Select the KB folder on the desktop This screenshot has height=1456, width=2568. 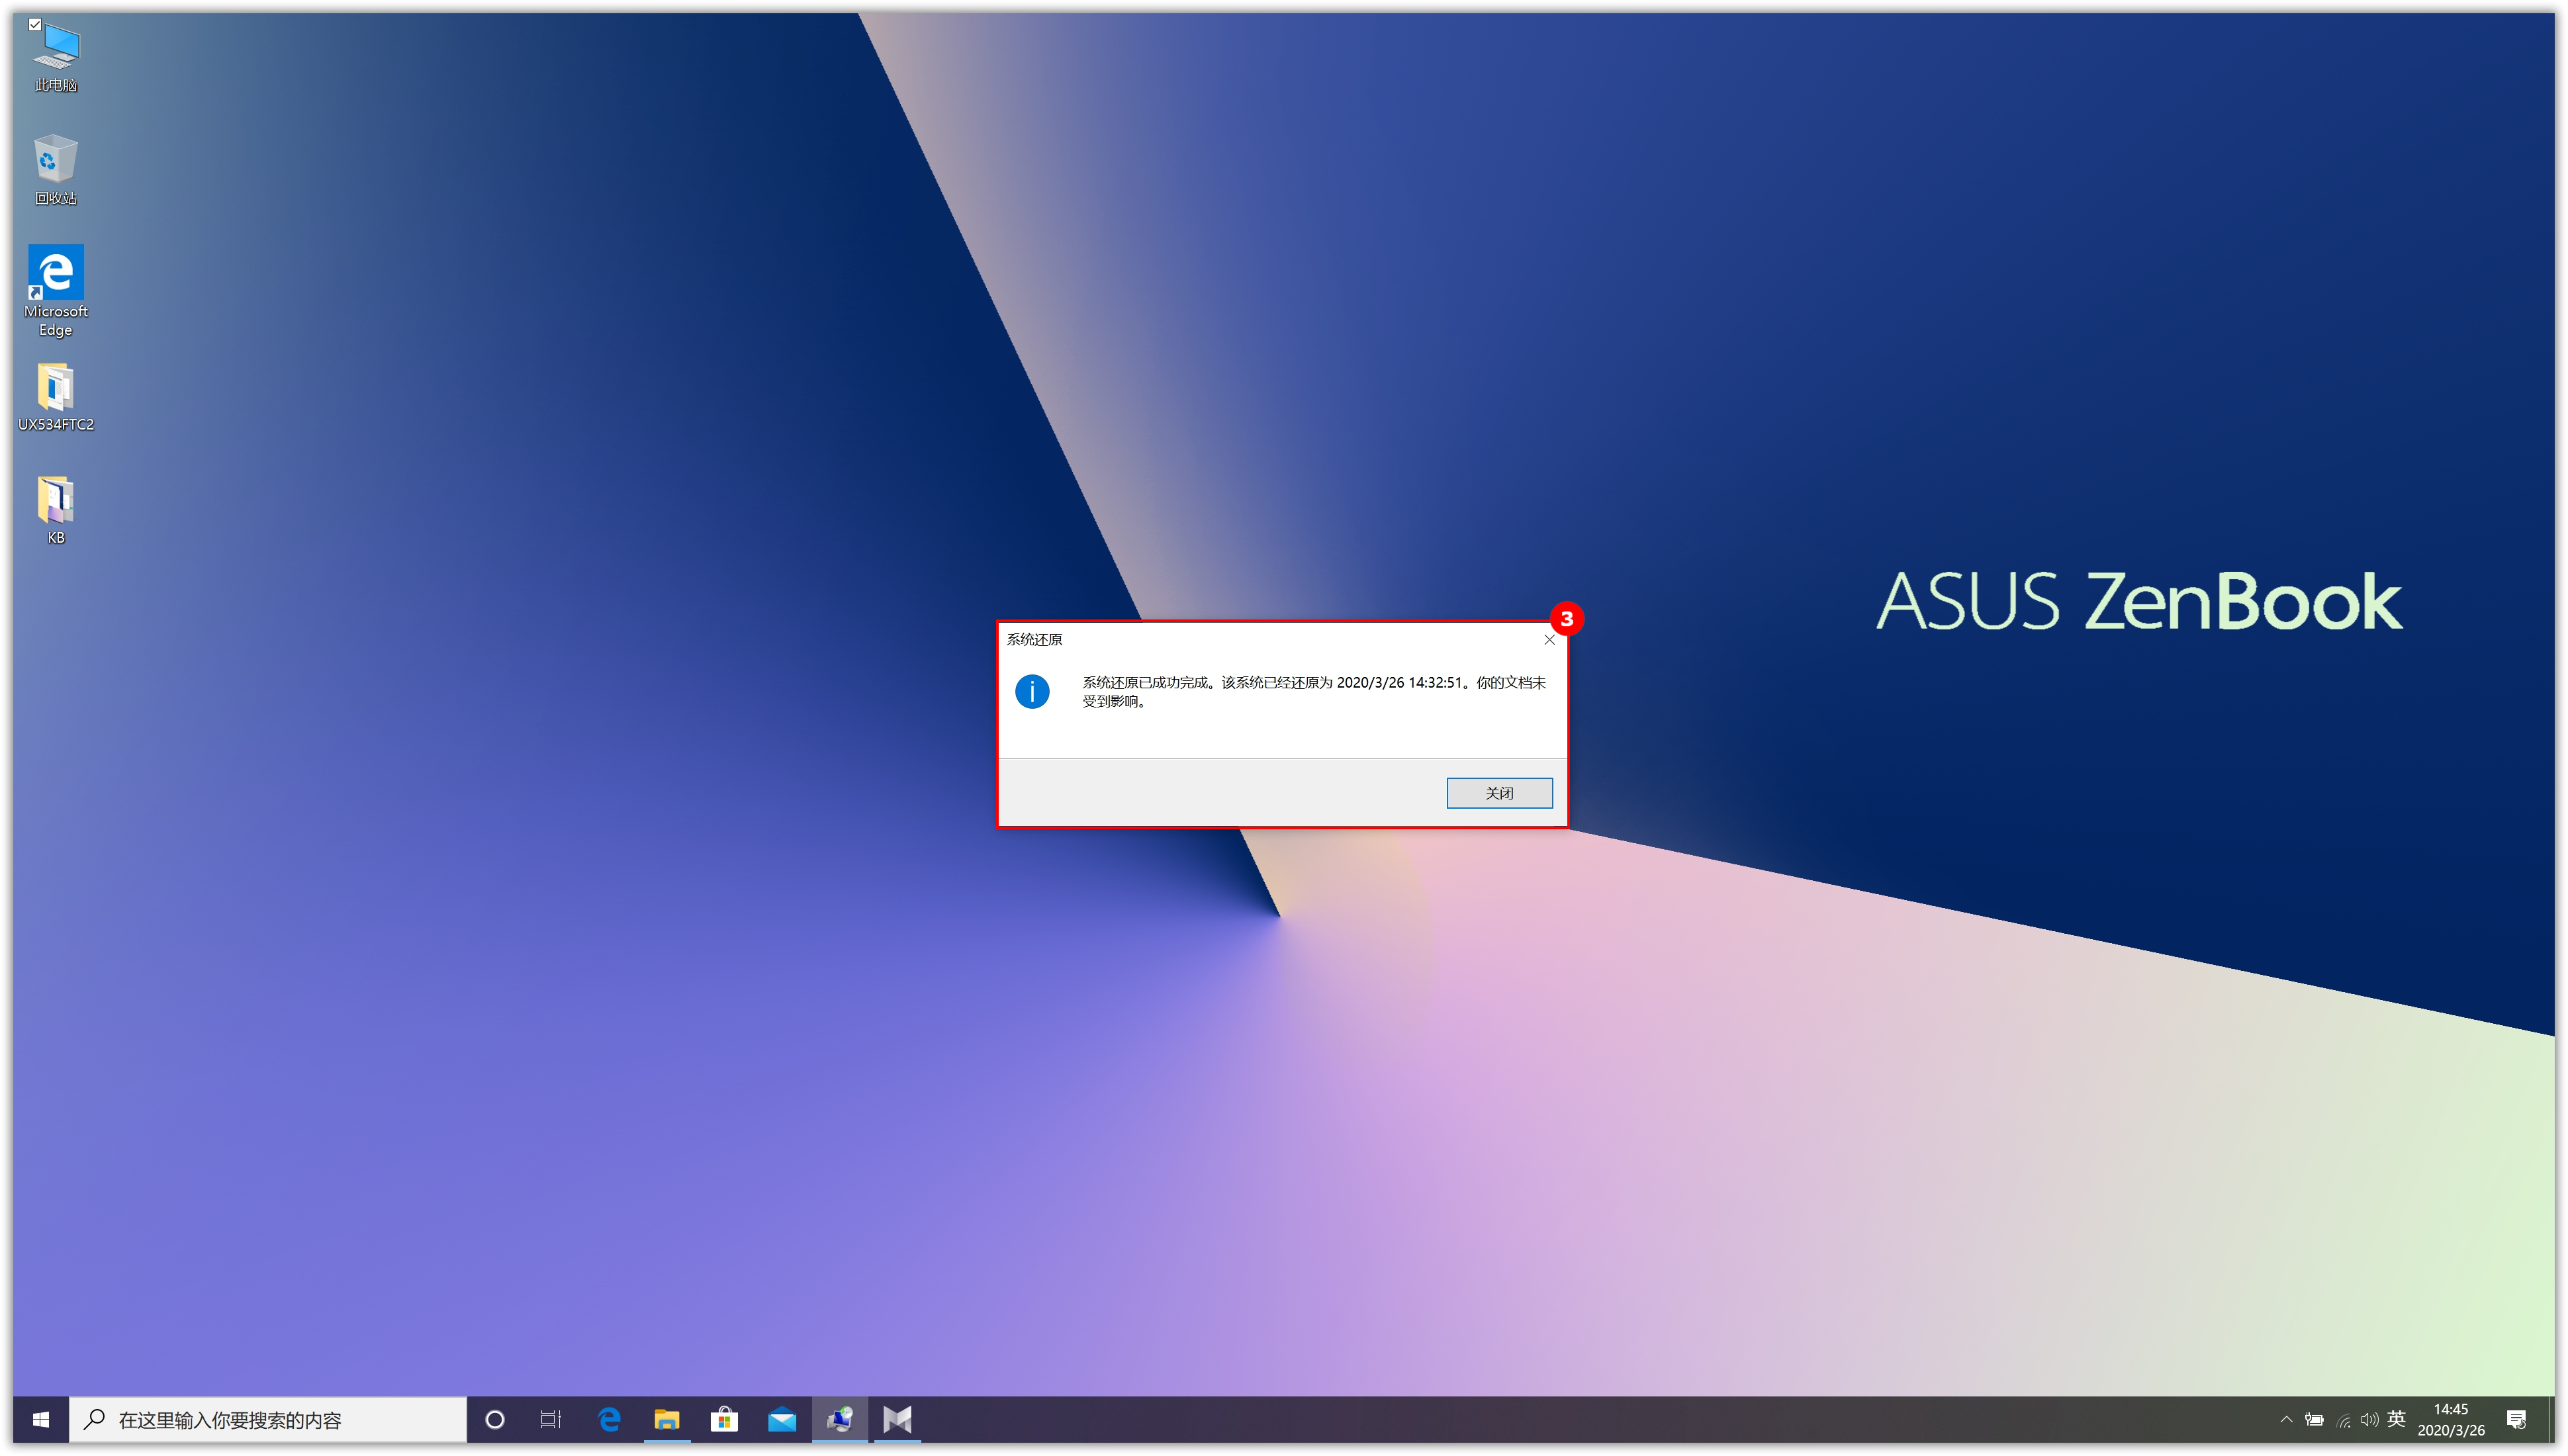coord(56,509)
